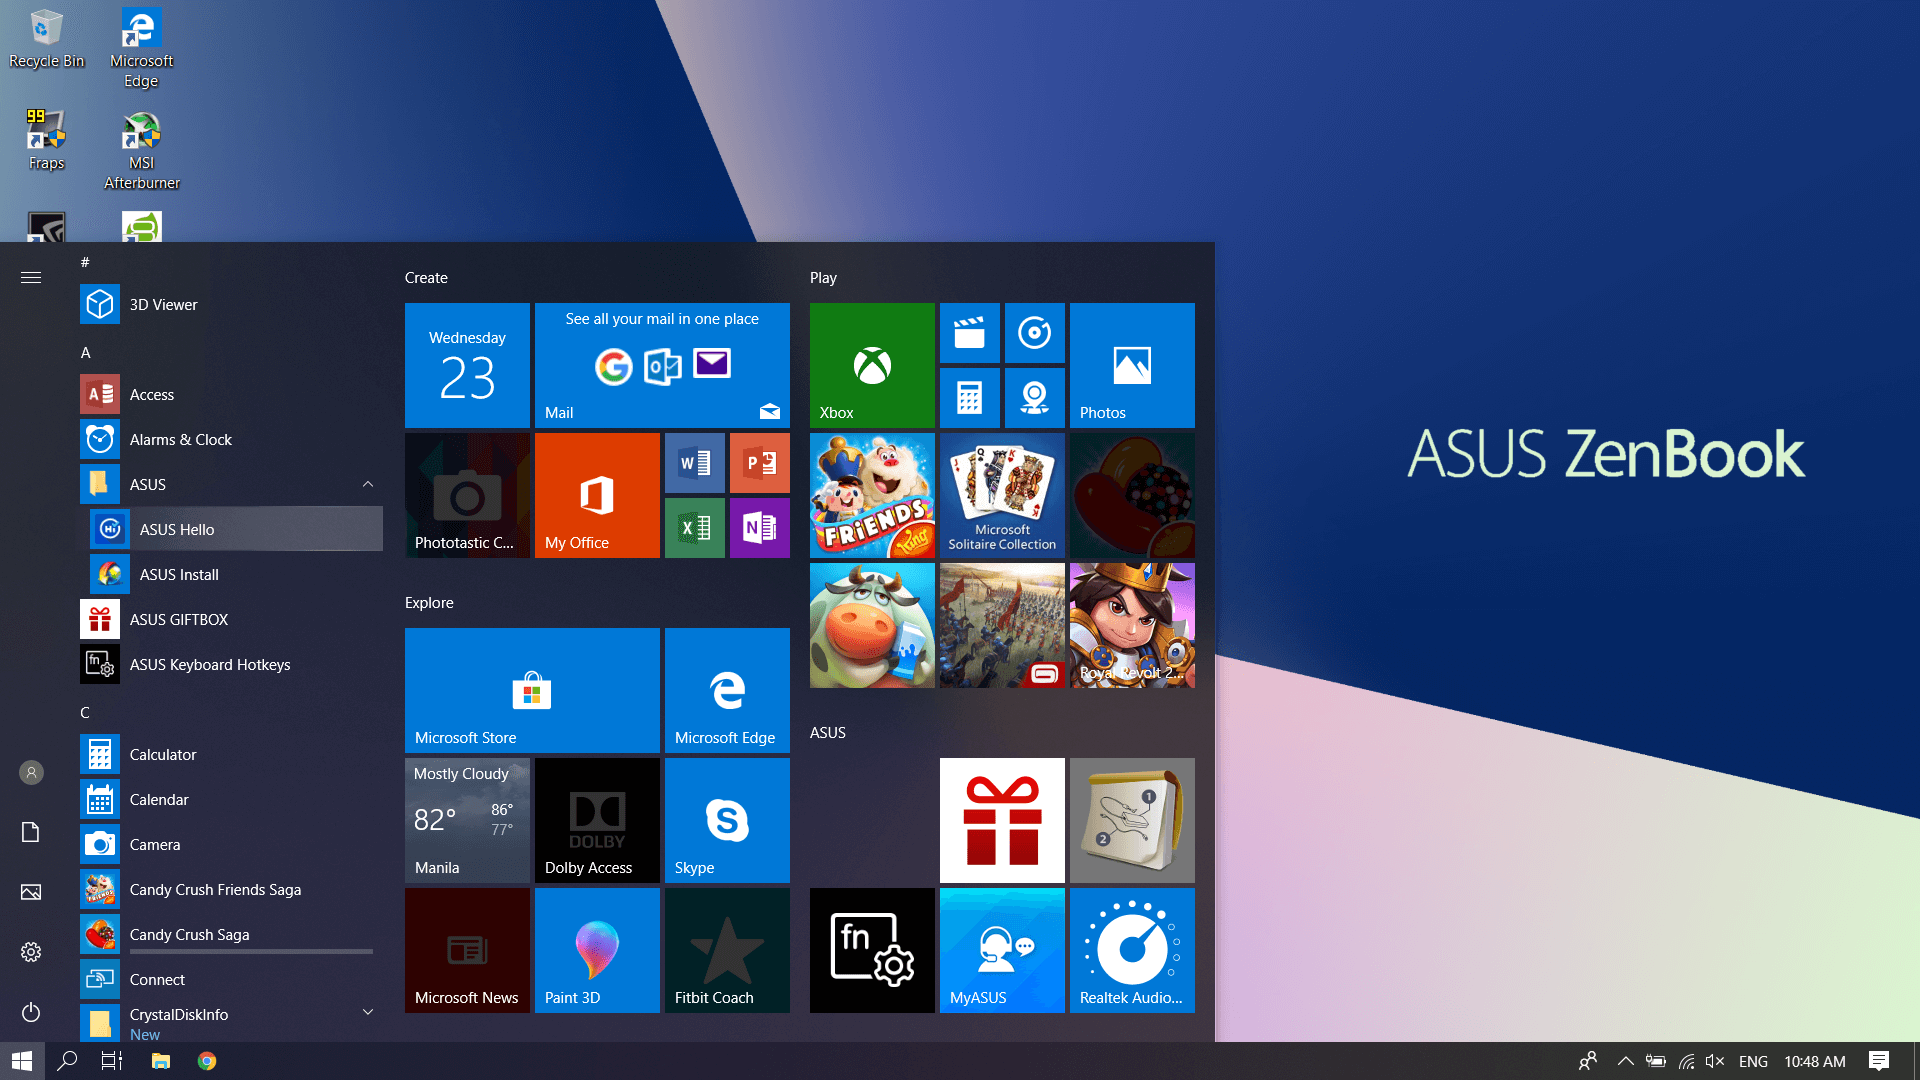This screenshot has height=1080, width=1920.
Task: Open the Maps webcam-style small tile
Action: pos(1034,398)
